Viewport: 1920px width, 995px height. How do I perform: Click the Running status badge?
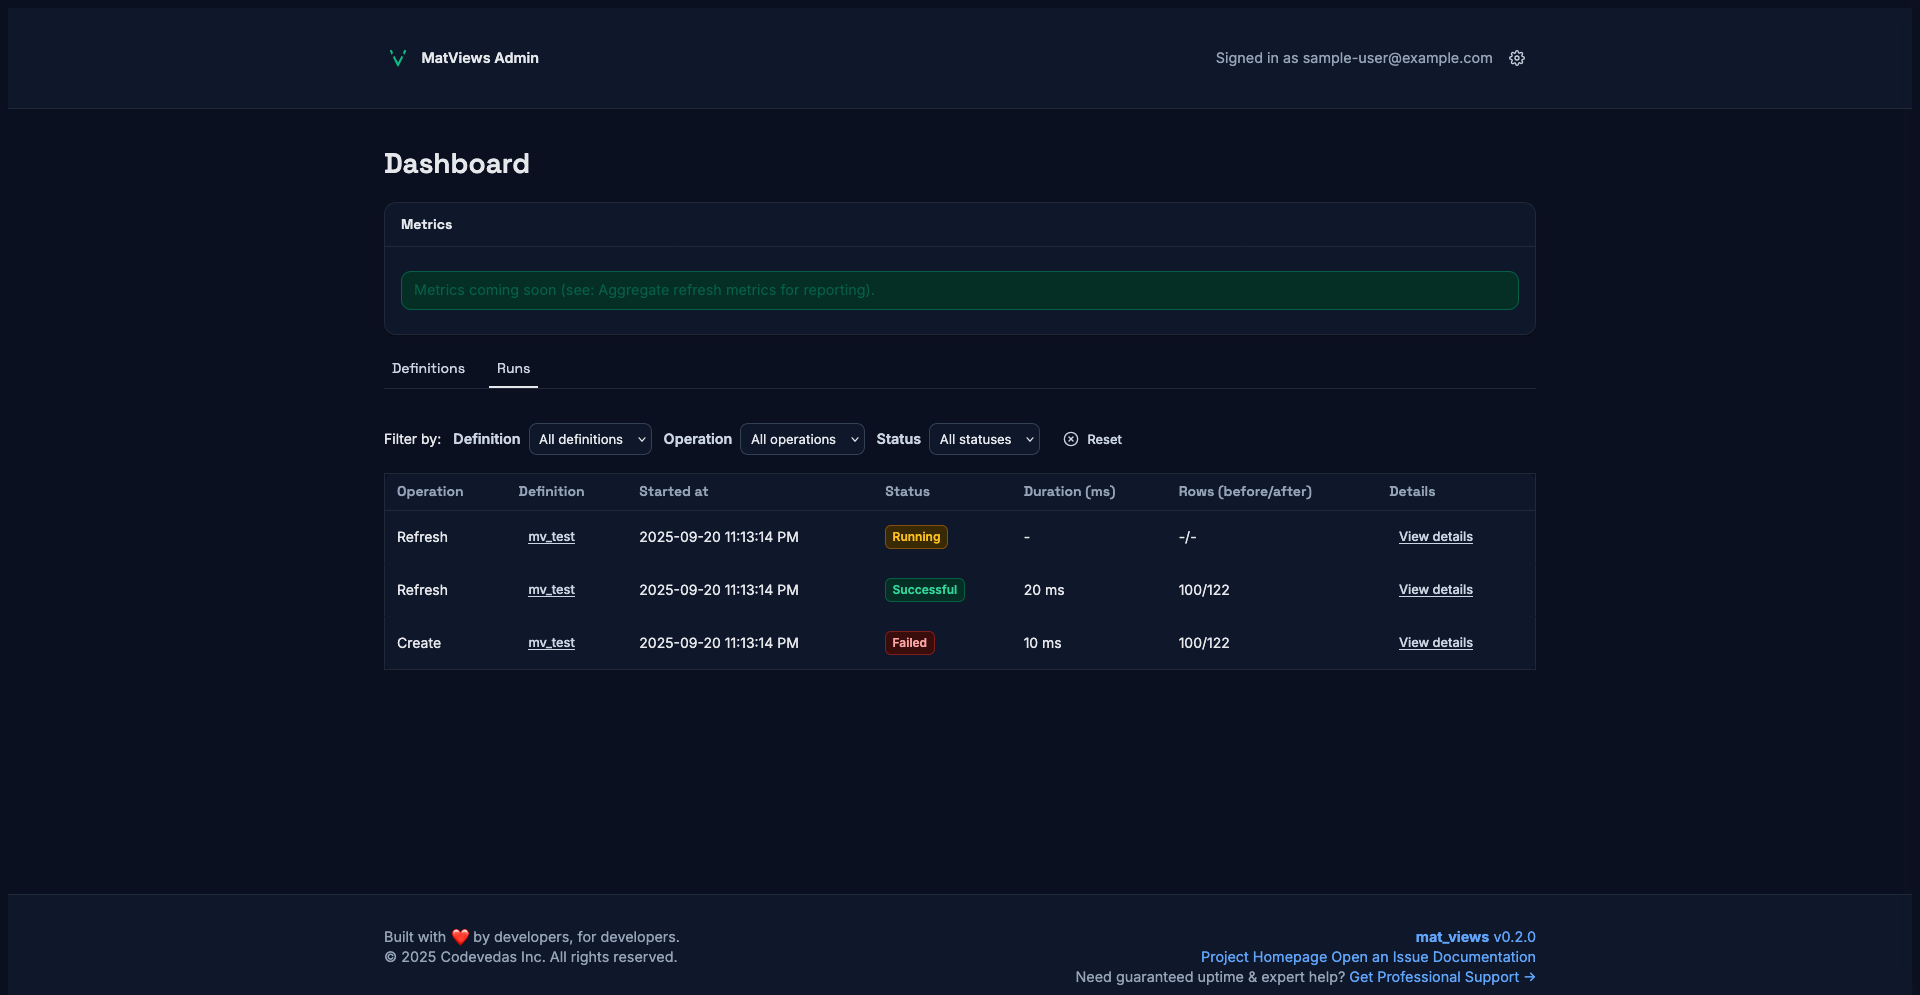[916, 537]
